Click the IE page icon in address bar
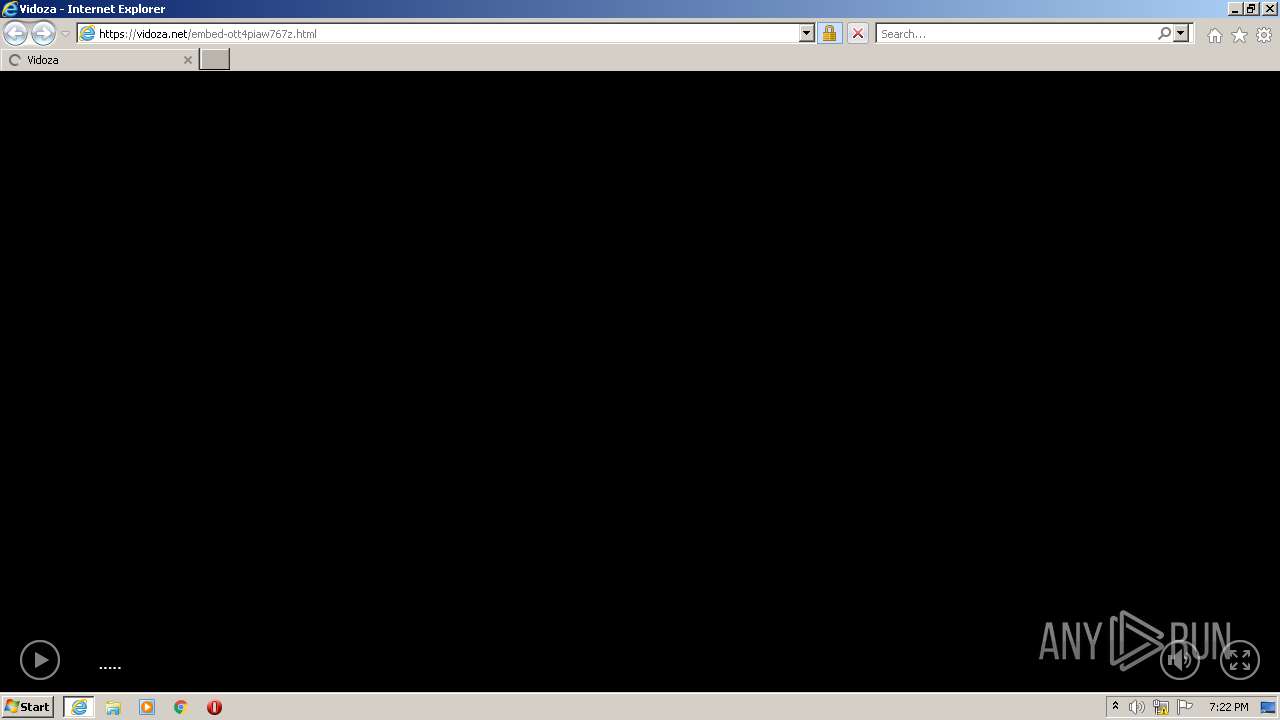Viewport: 1280px width, 720px height. 87,33
